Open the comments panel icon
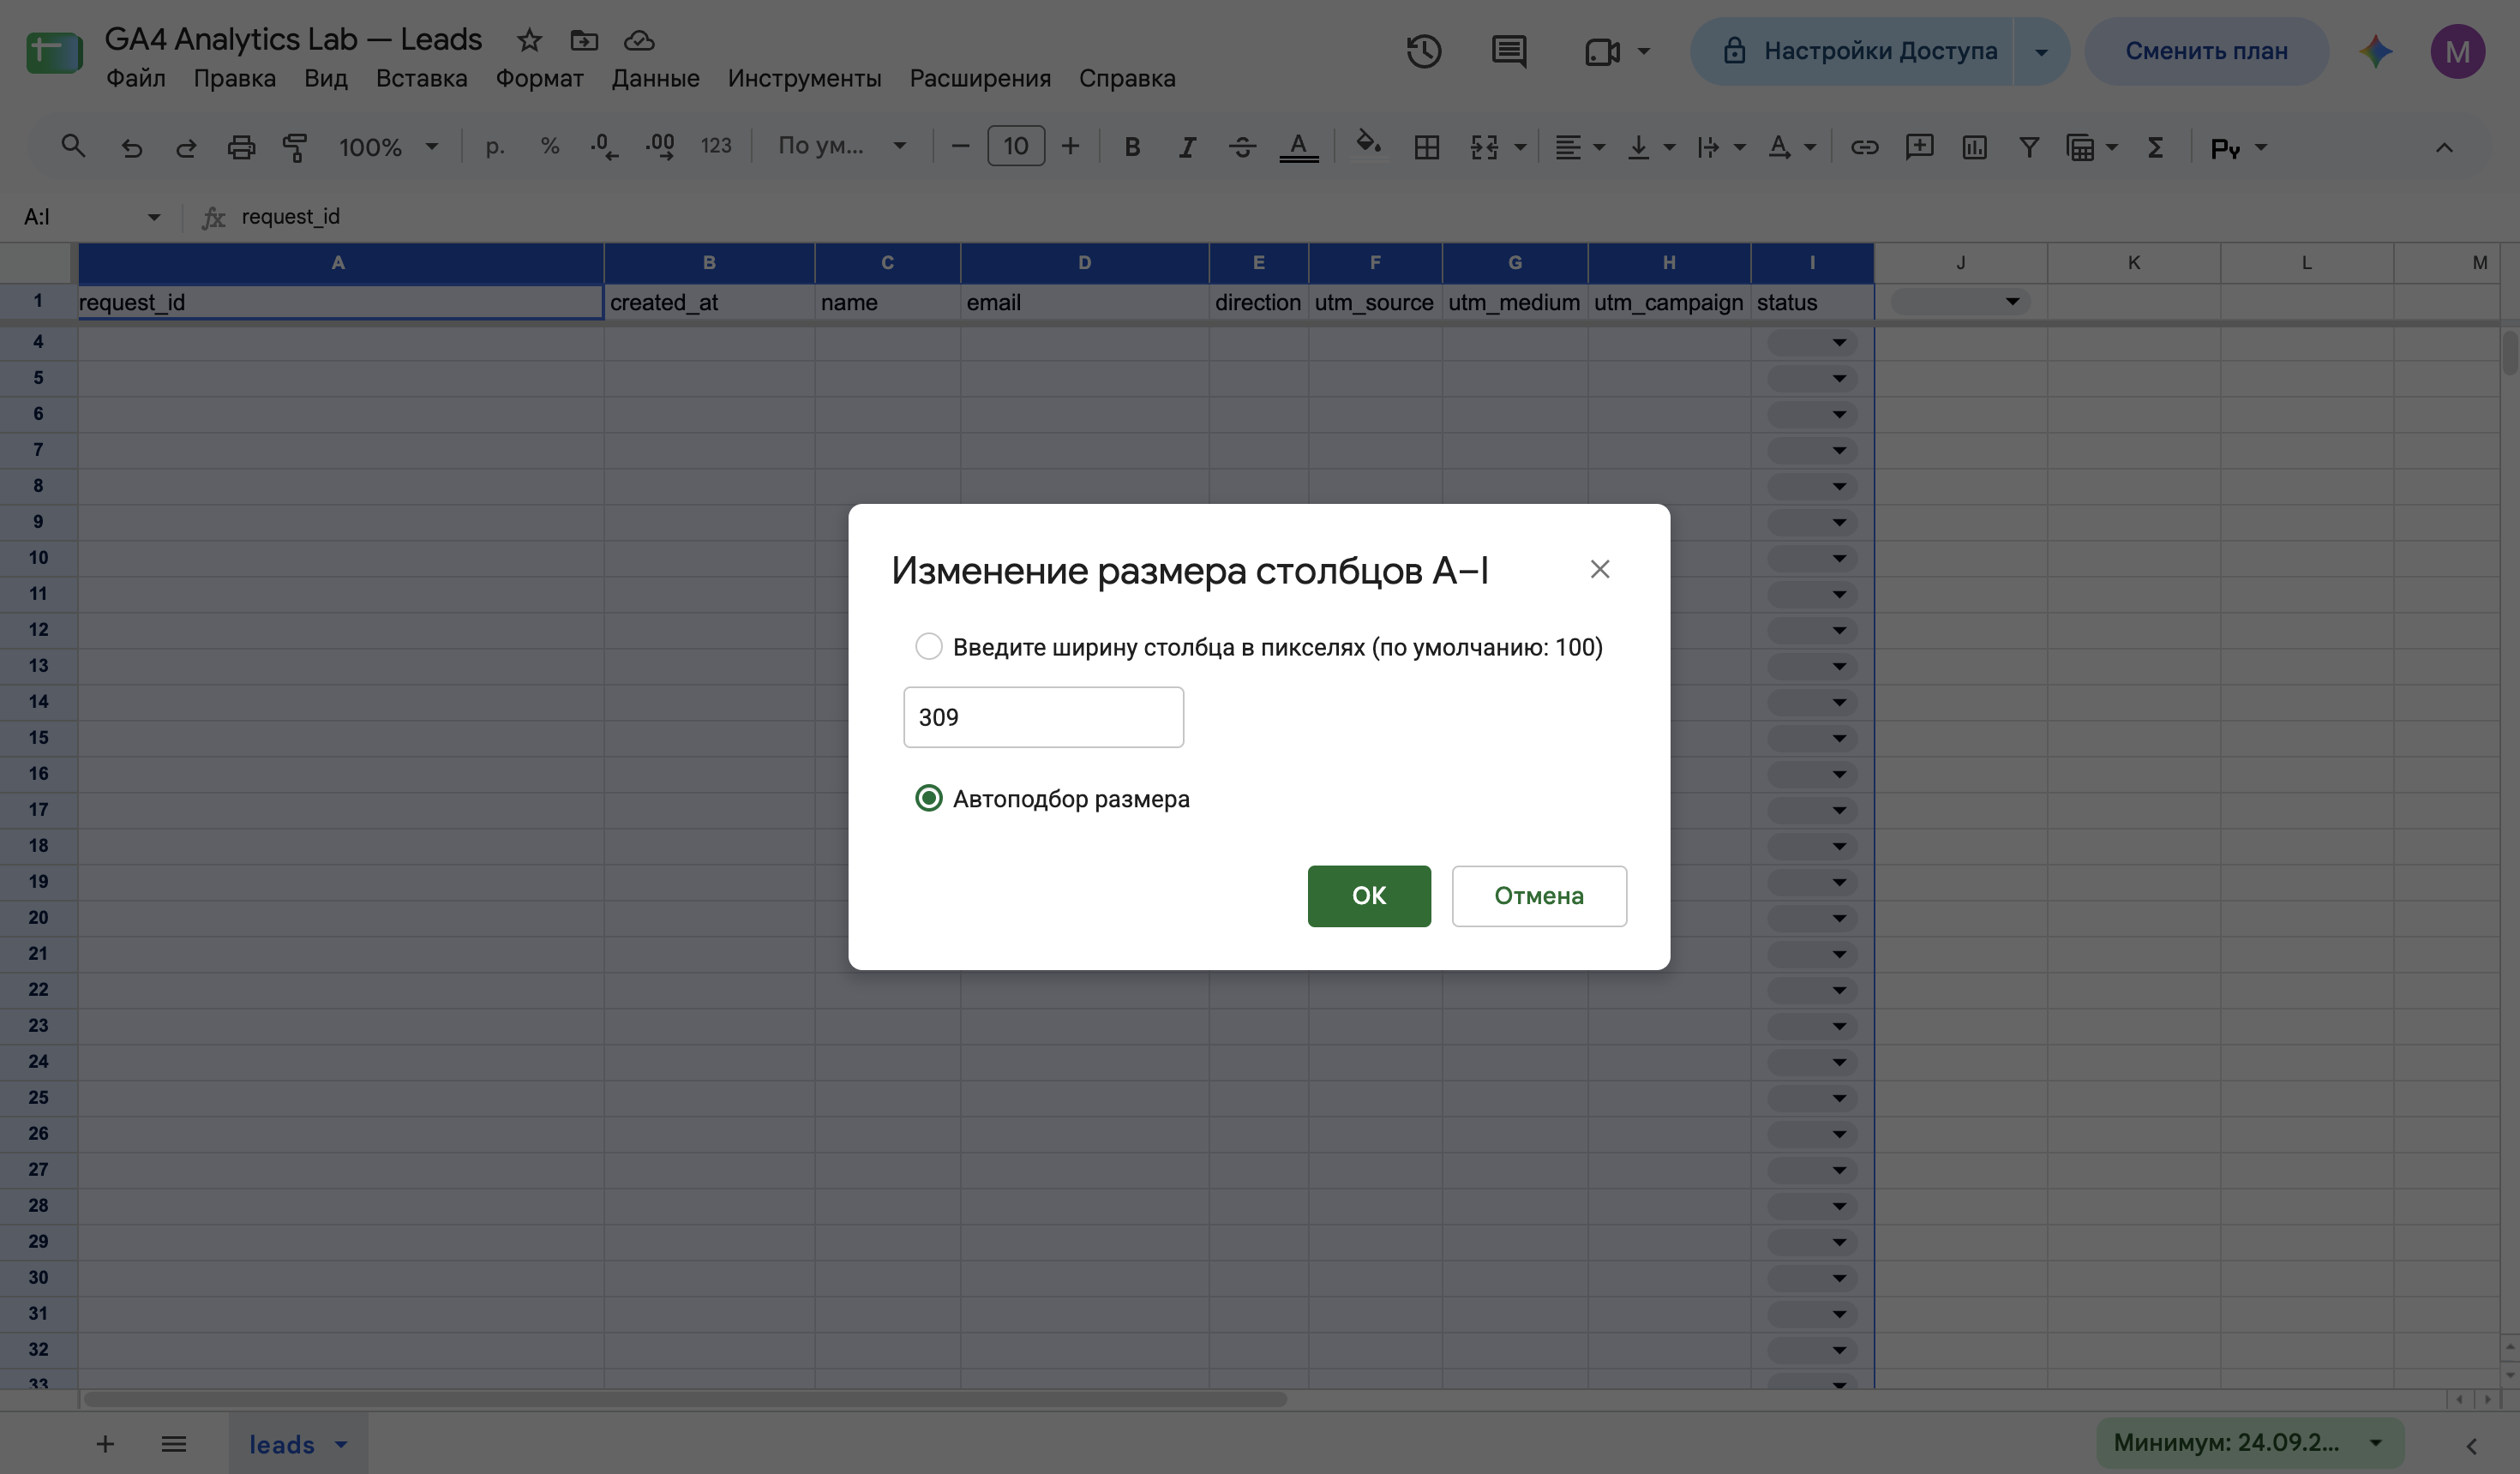This screenshot has height=1474, width=2520. pyautogui.click(x=1509, y=51)
